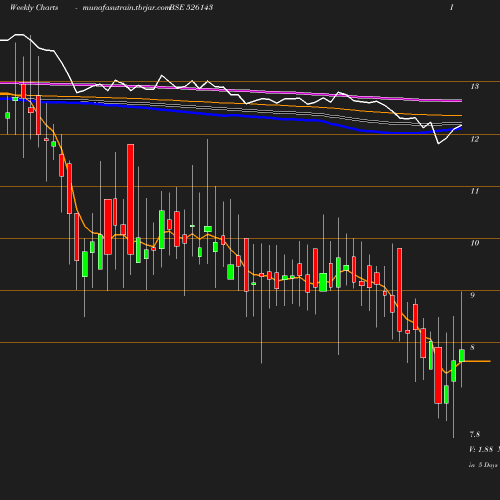
Task: Click the '7.8' current price label
Action: (x=475, y=435)
